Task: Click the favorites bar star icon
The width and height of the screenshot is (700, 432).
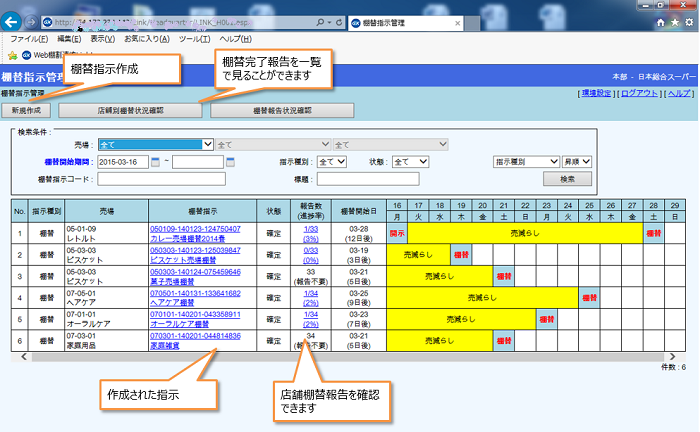Action: (x=12, y=55)
